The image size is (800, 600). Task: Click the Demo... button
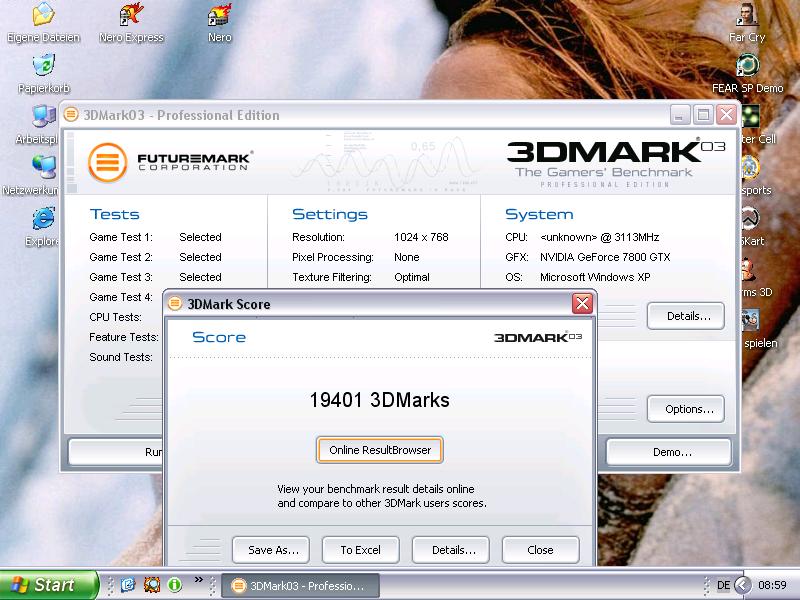[669, 452]
